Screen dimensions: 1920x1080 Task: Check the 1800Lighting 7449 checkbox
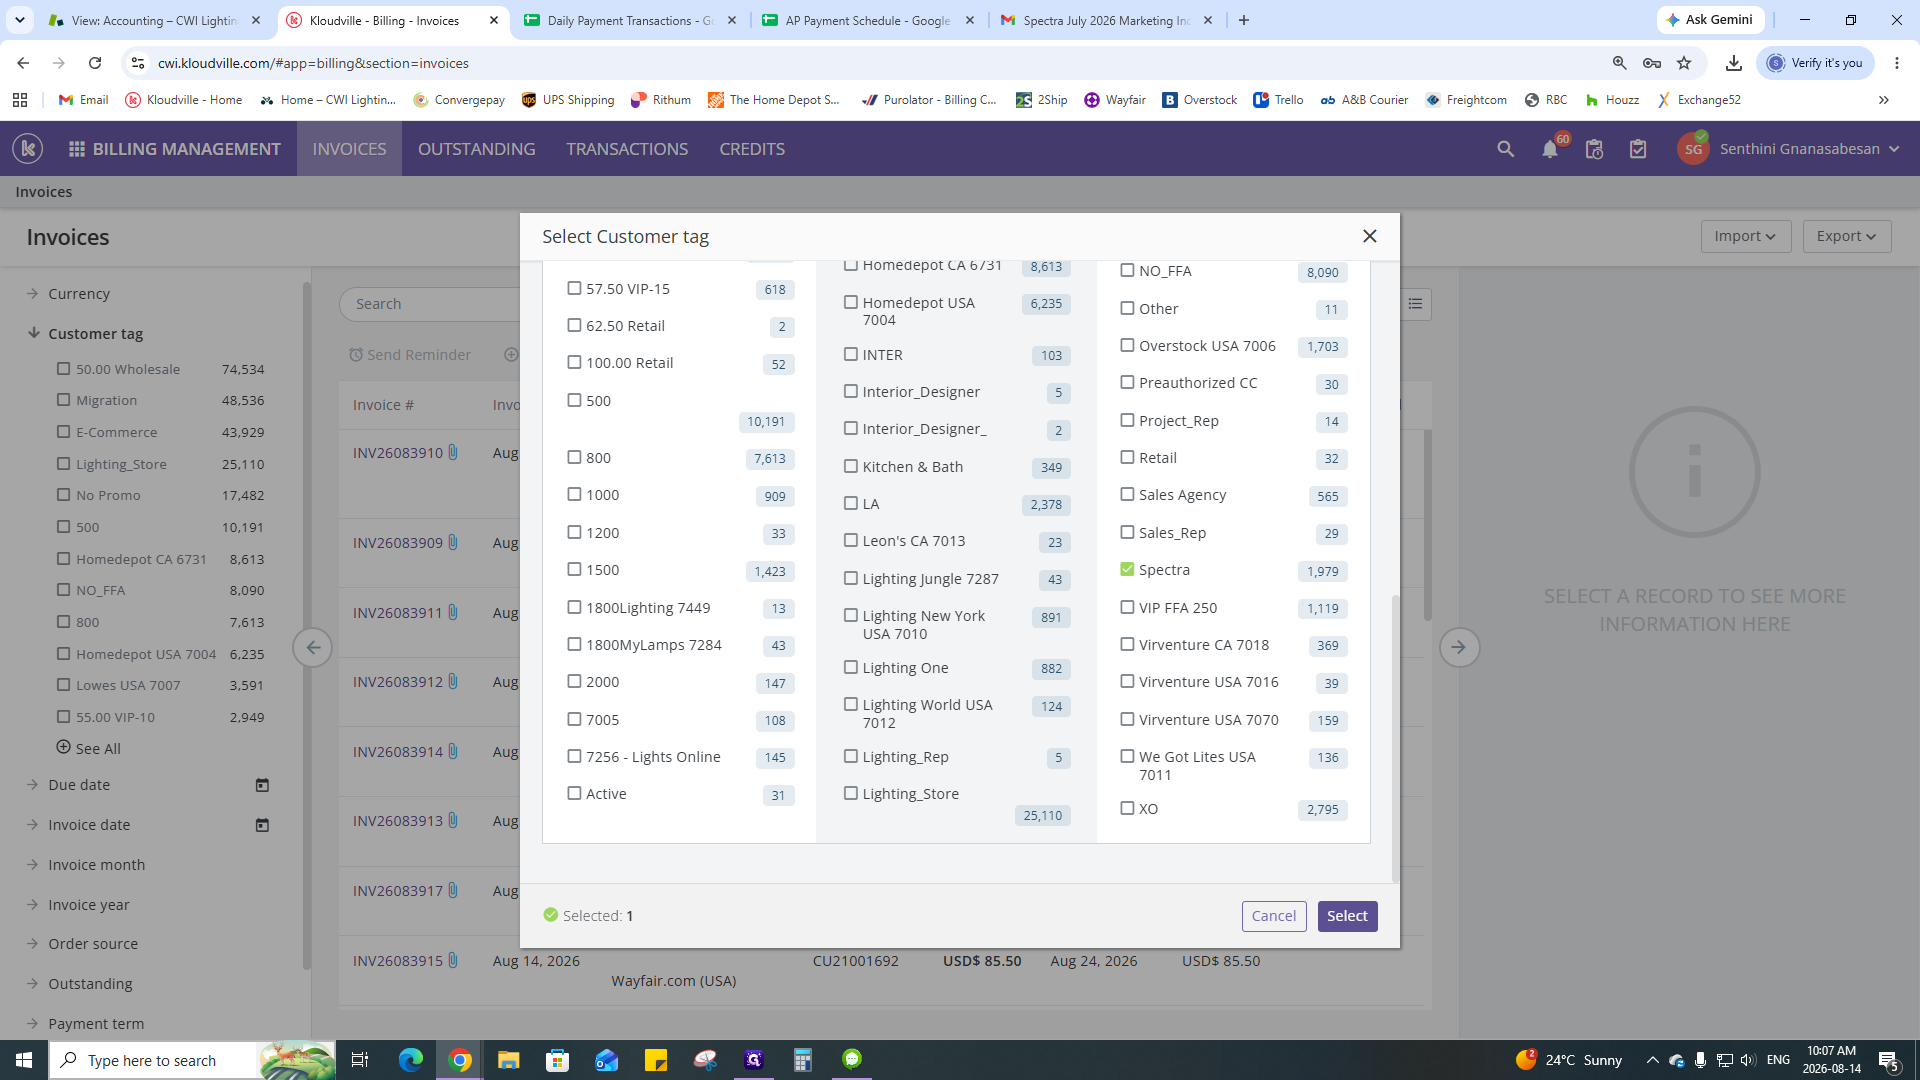click(x=574, y=607)
